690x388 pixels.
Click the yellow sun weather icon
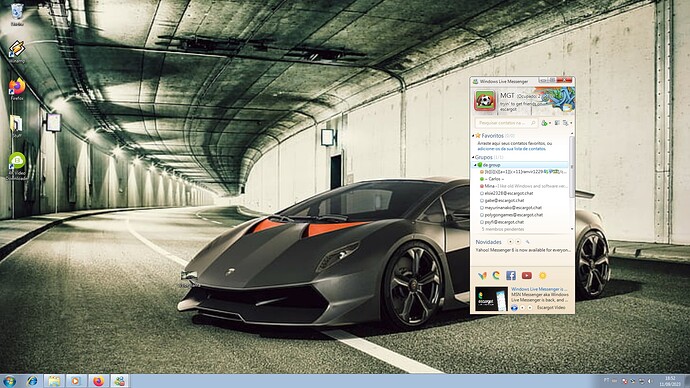point(543,275)
